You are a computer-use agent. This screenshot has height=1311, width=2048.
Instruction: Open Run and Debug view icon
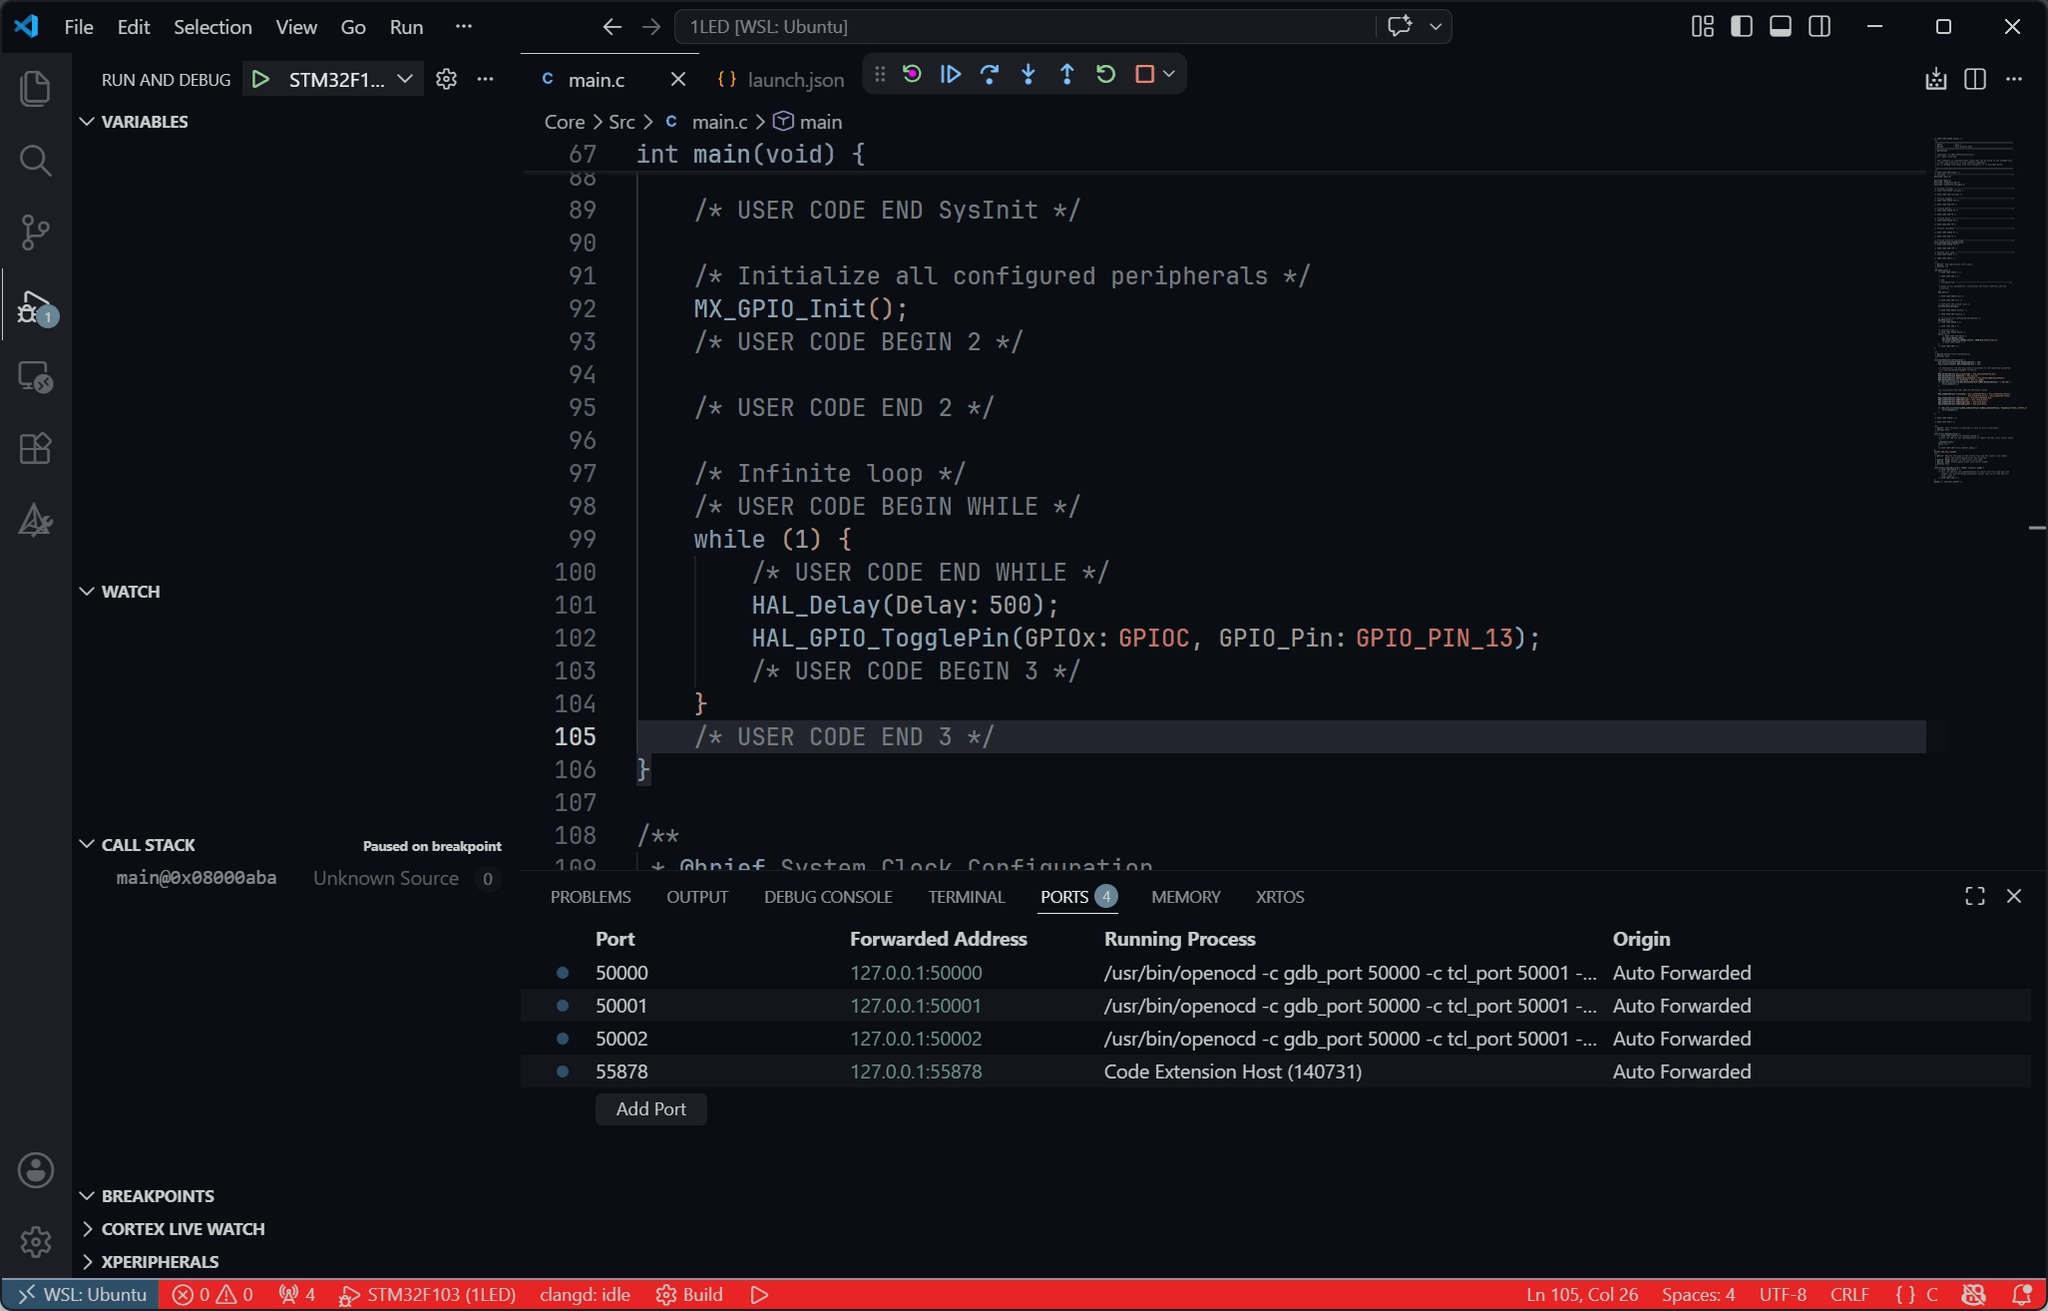click(36, 306)
